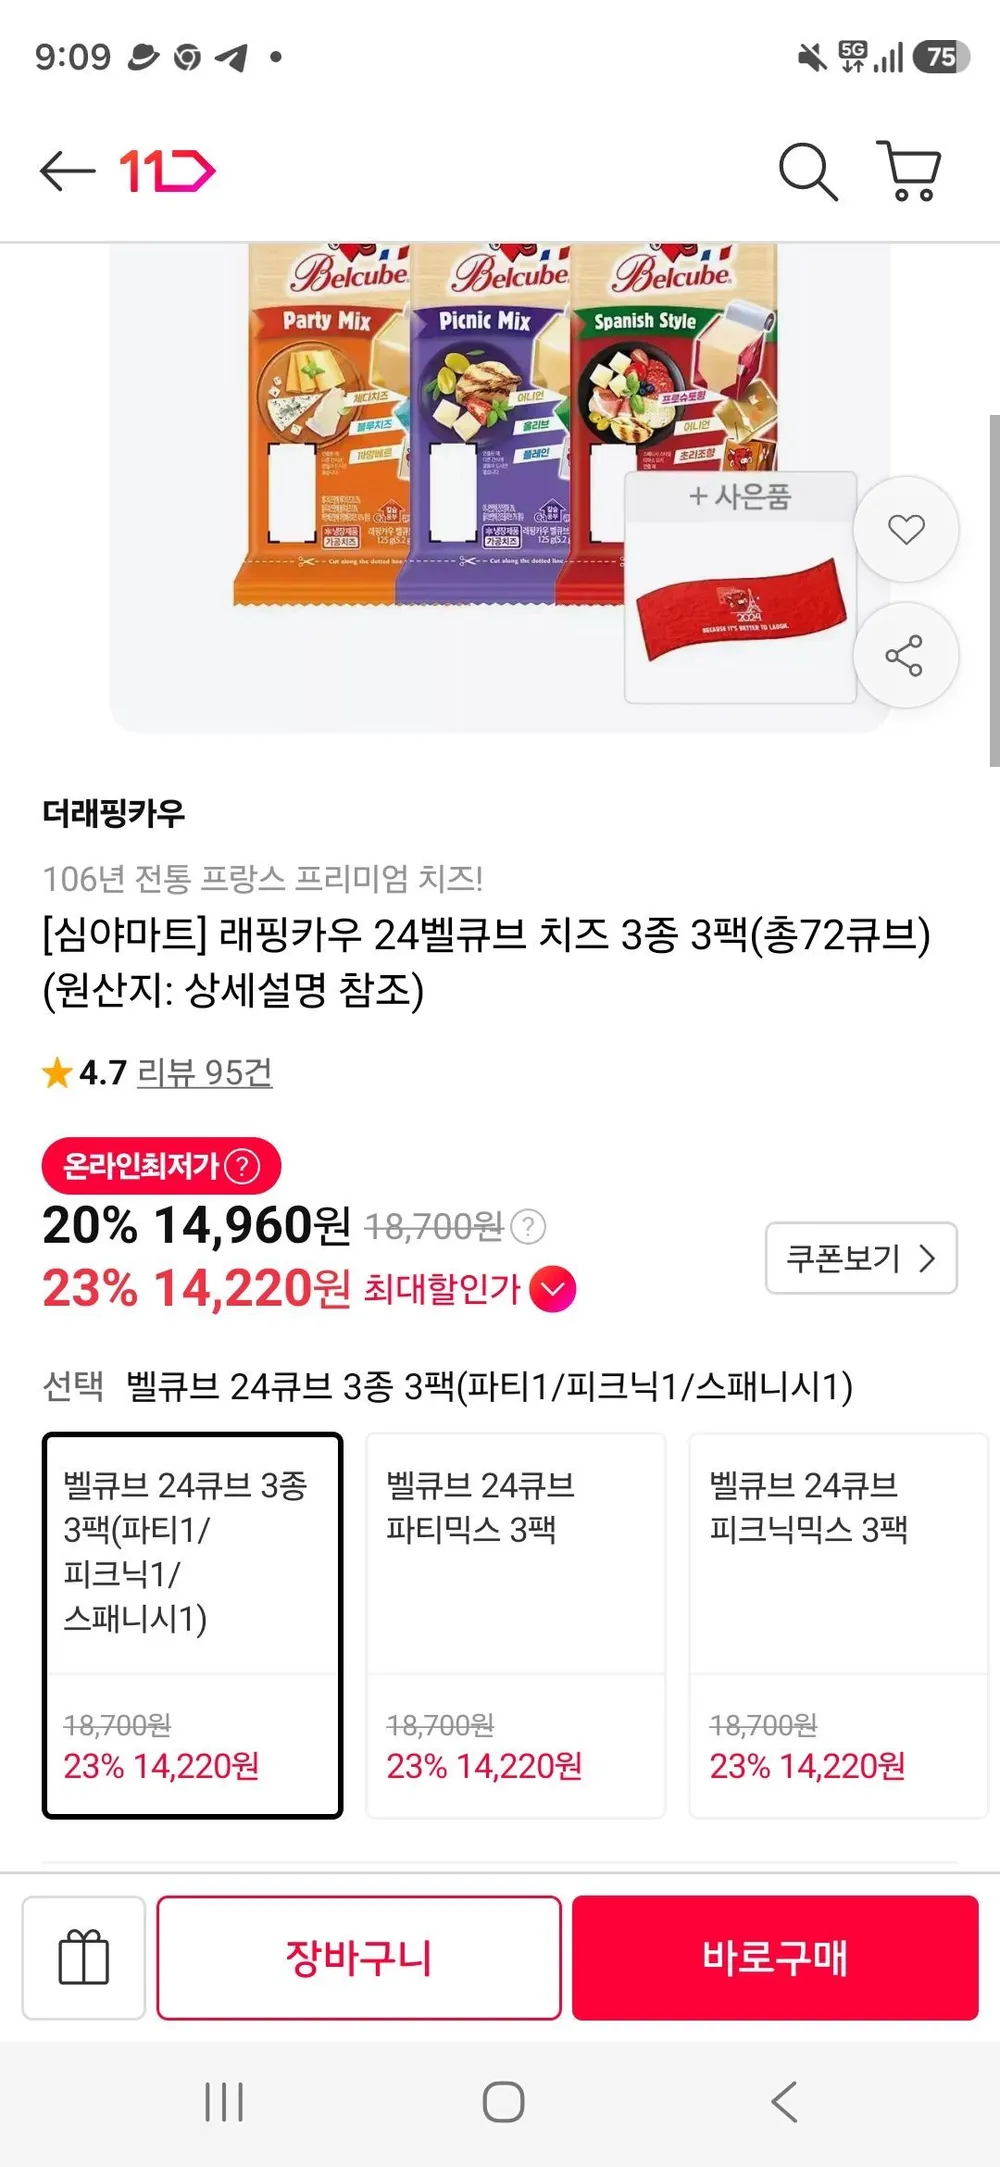Open 더래핑카우 brand store

coord(114,813)
